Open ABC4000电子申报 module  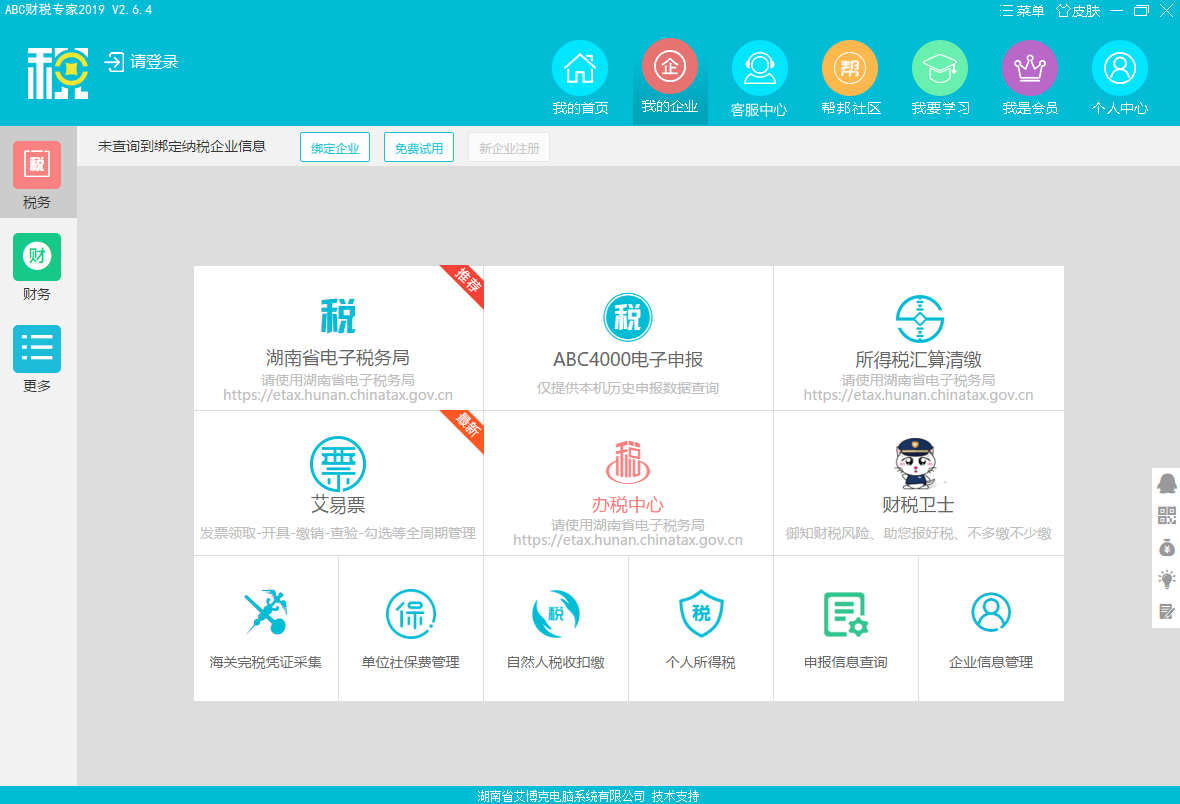click(628, 338)
